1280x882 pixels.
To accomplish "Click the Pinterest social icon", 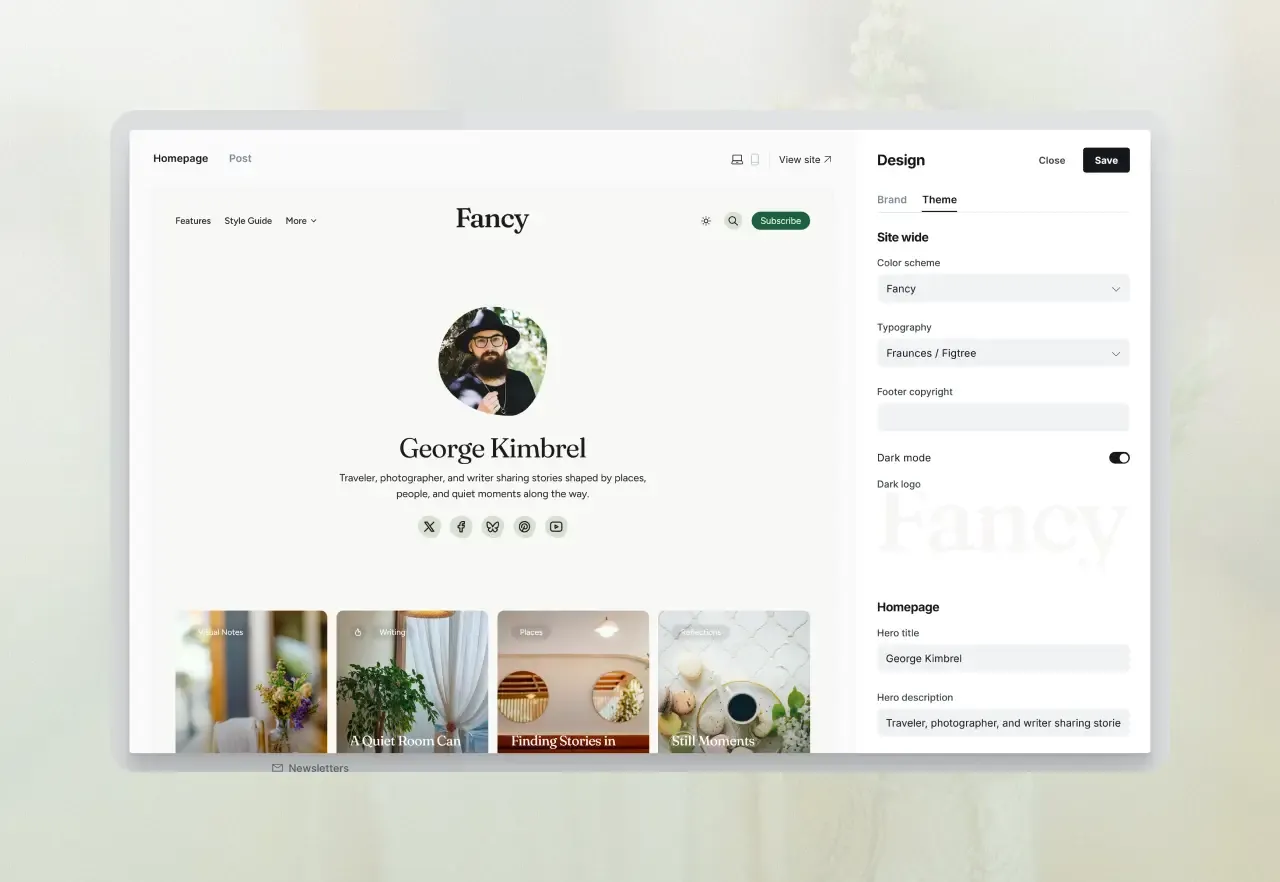I will click(x=525, y=527).
